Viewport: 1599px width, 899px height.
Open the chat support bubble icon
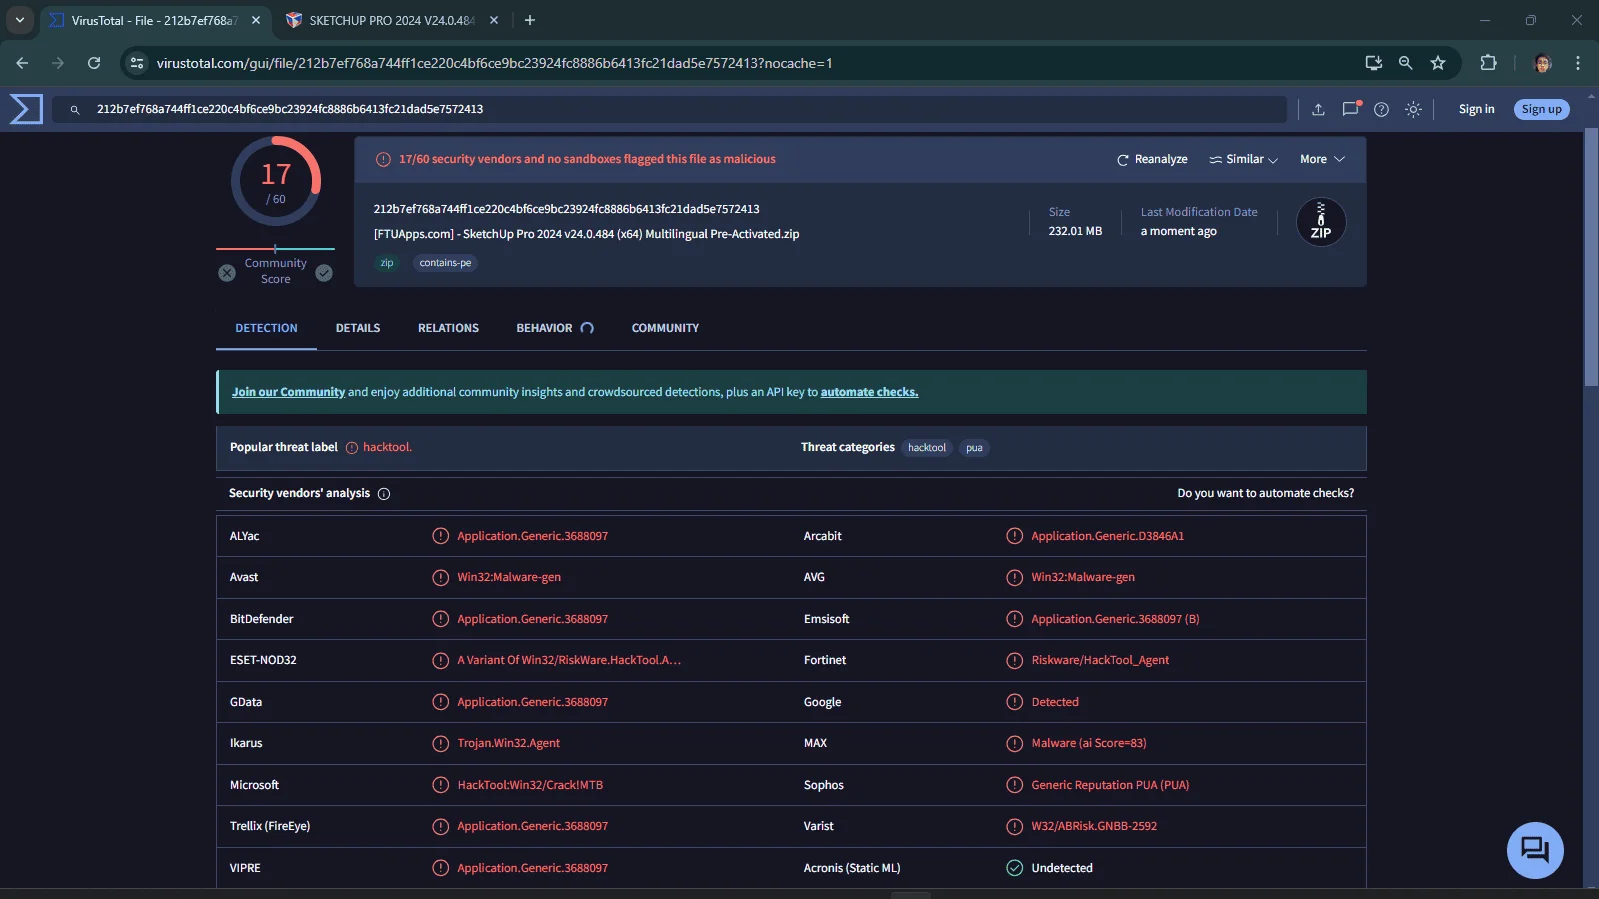(x=1535, y=850)
